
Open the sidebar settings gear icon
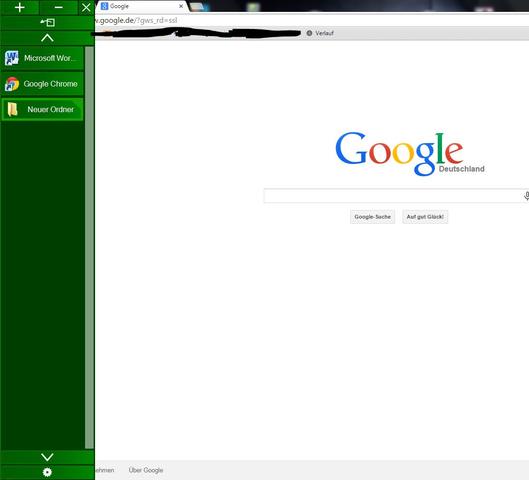click(x=47, y=472)
